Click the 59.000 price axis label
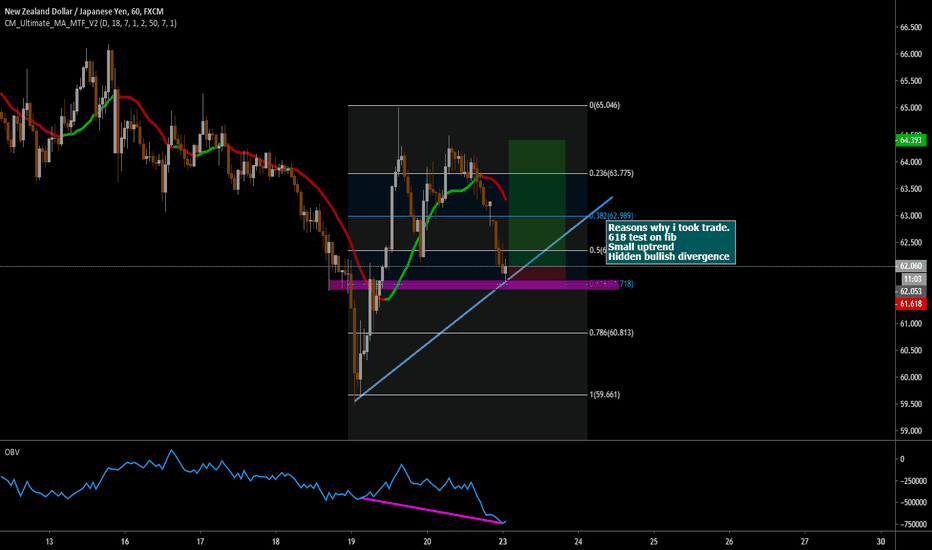 point(911,431)
